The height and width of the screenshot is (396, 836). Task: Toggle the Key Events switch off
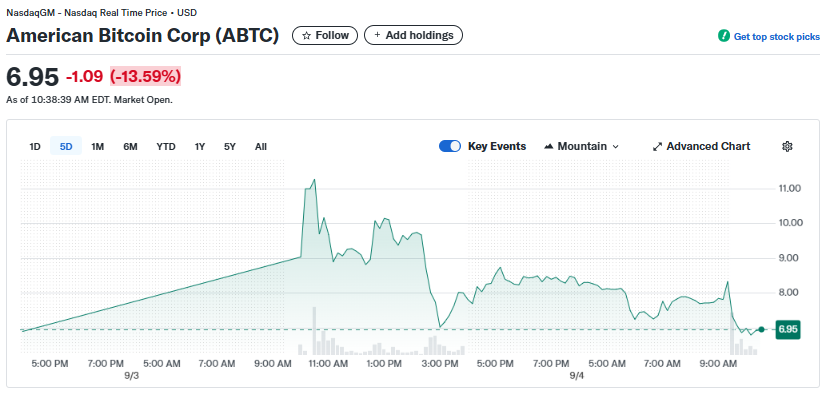[450, 146]
